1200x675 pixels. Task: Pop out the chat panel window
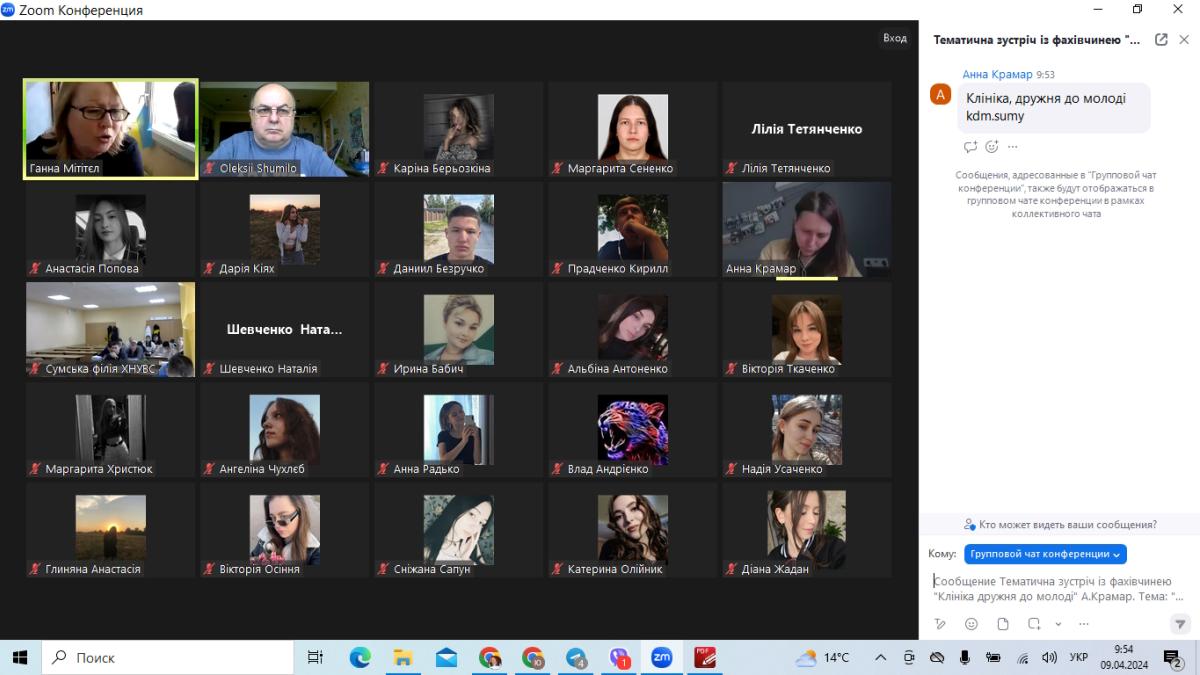[1161, 40]
